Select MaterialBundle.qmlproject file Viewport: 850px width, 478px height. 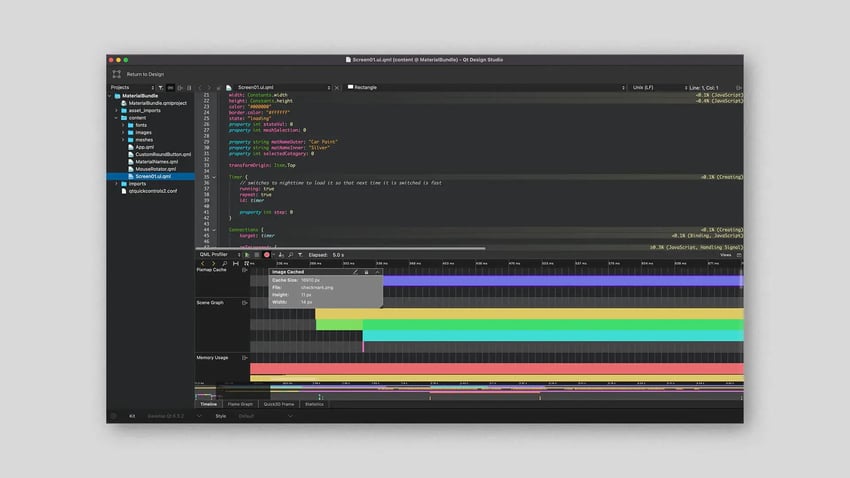[x=157, y=103]
